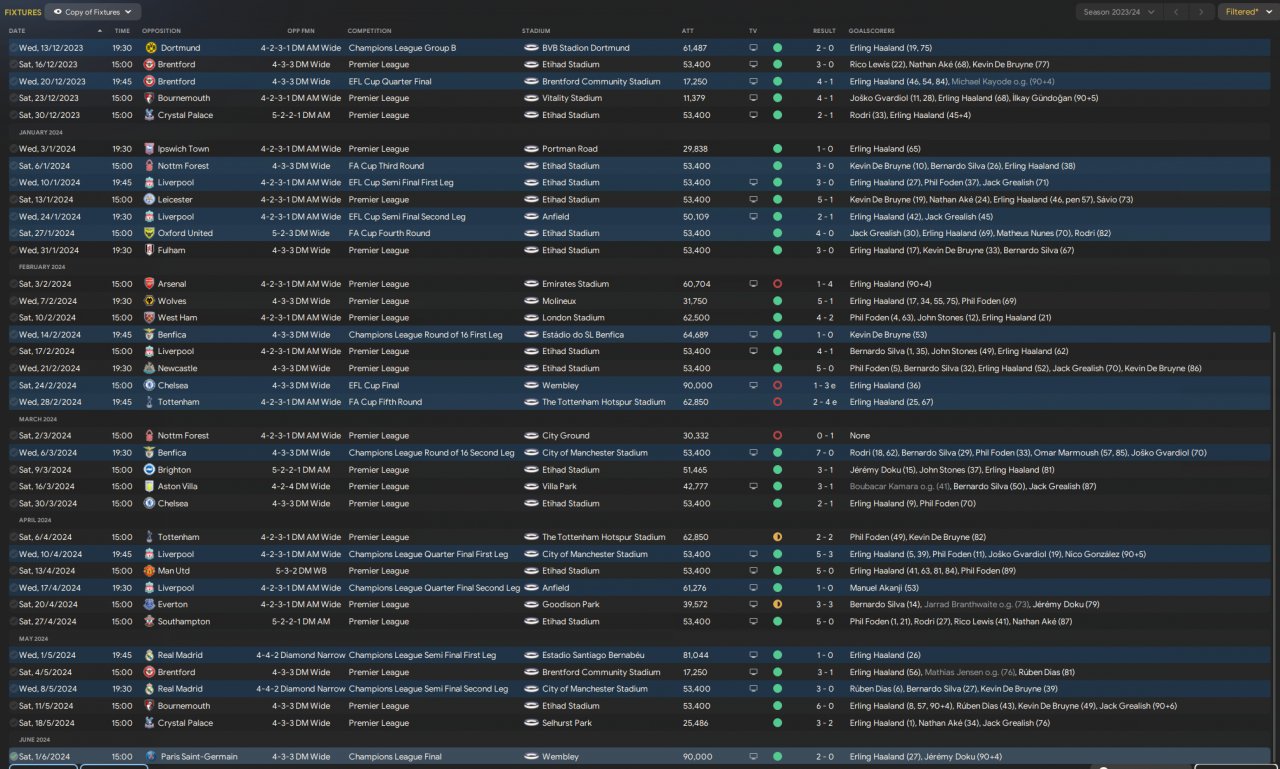
Task: Go to the next season with right arrow
Action: pyautogui.click(x=1201, y=12)
